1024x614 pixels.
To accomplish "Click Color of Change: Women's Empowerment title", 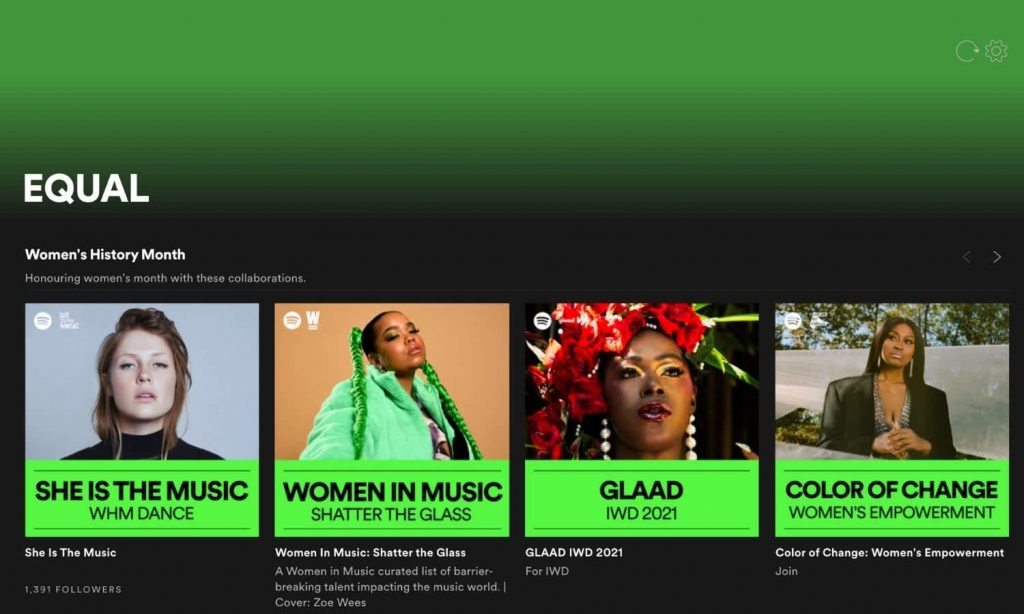I will tap(889, 553).
